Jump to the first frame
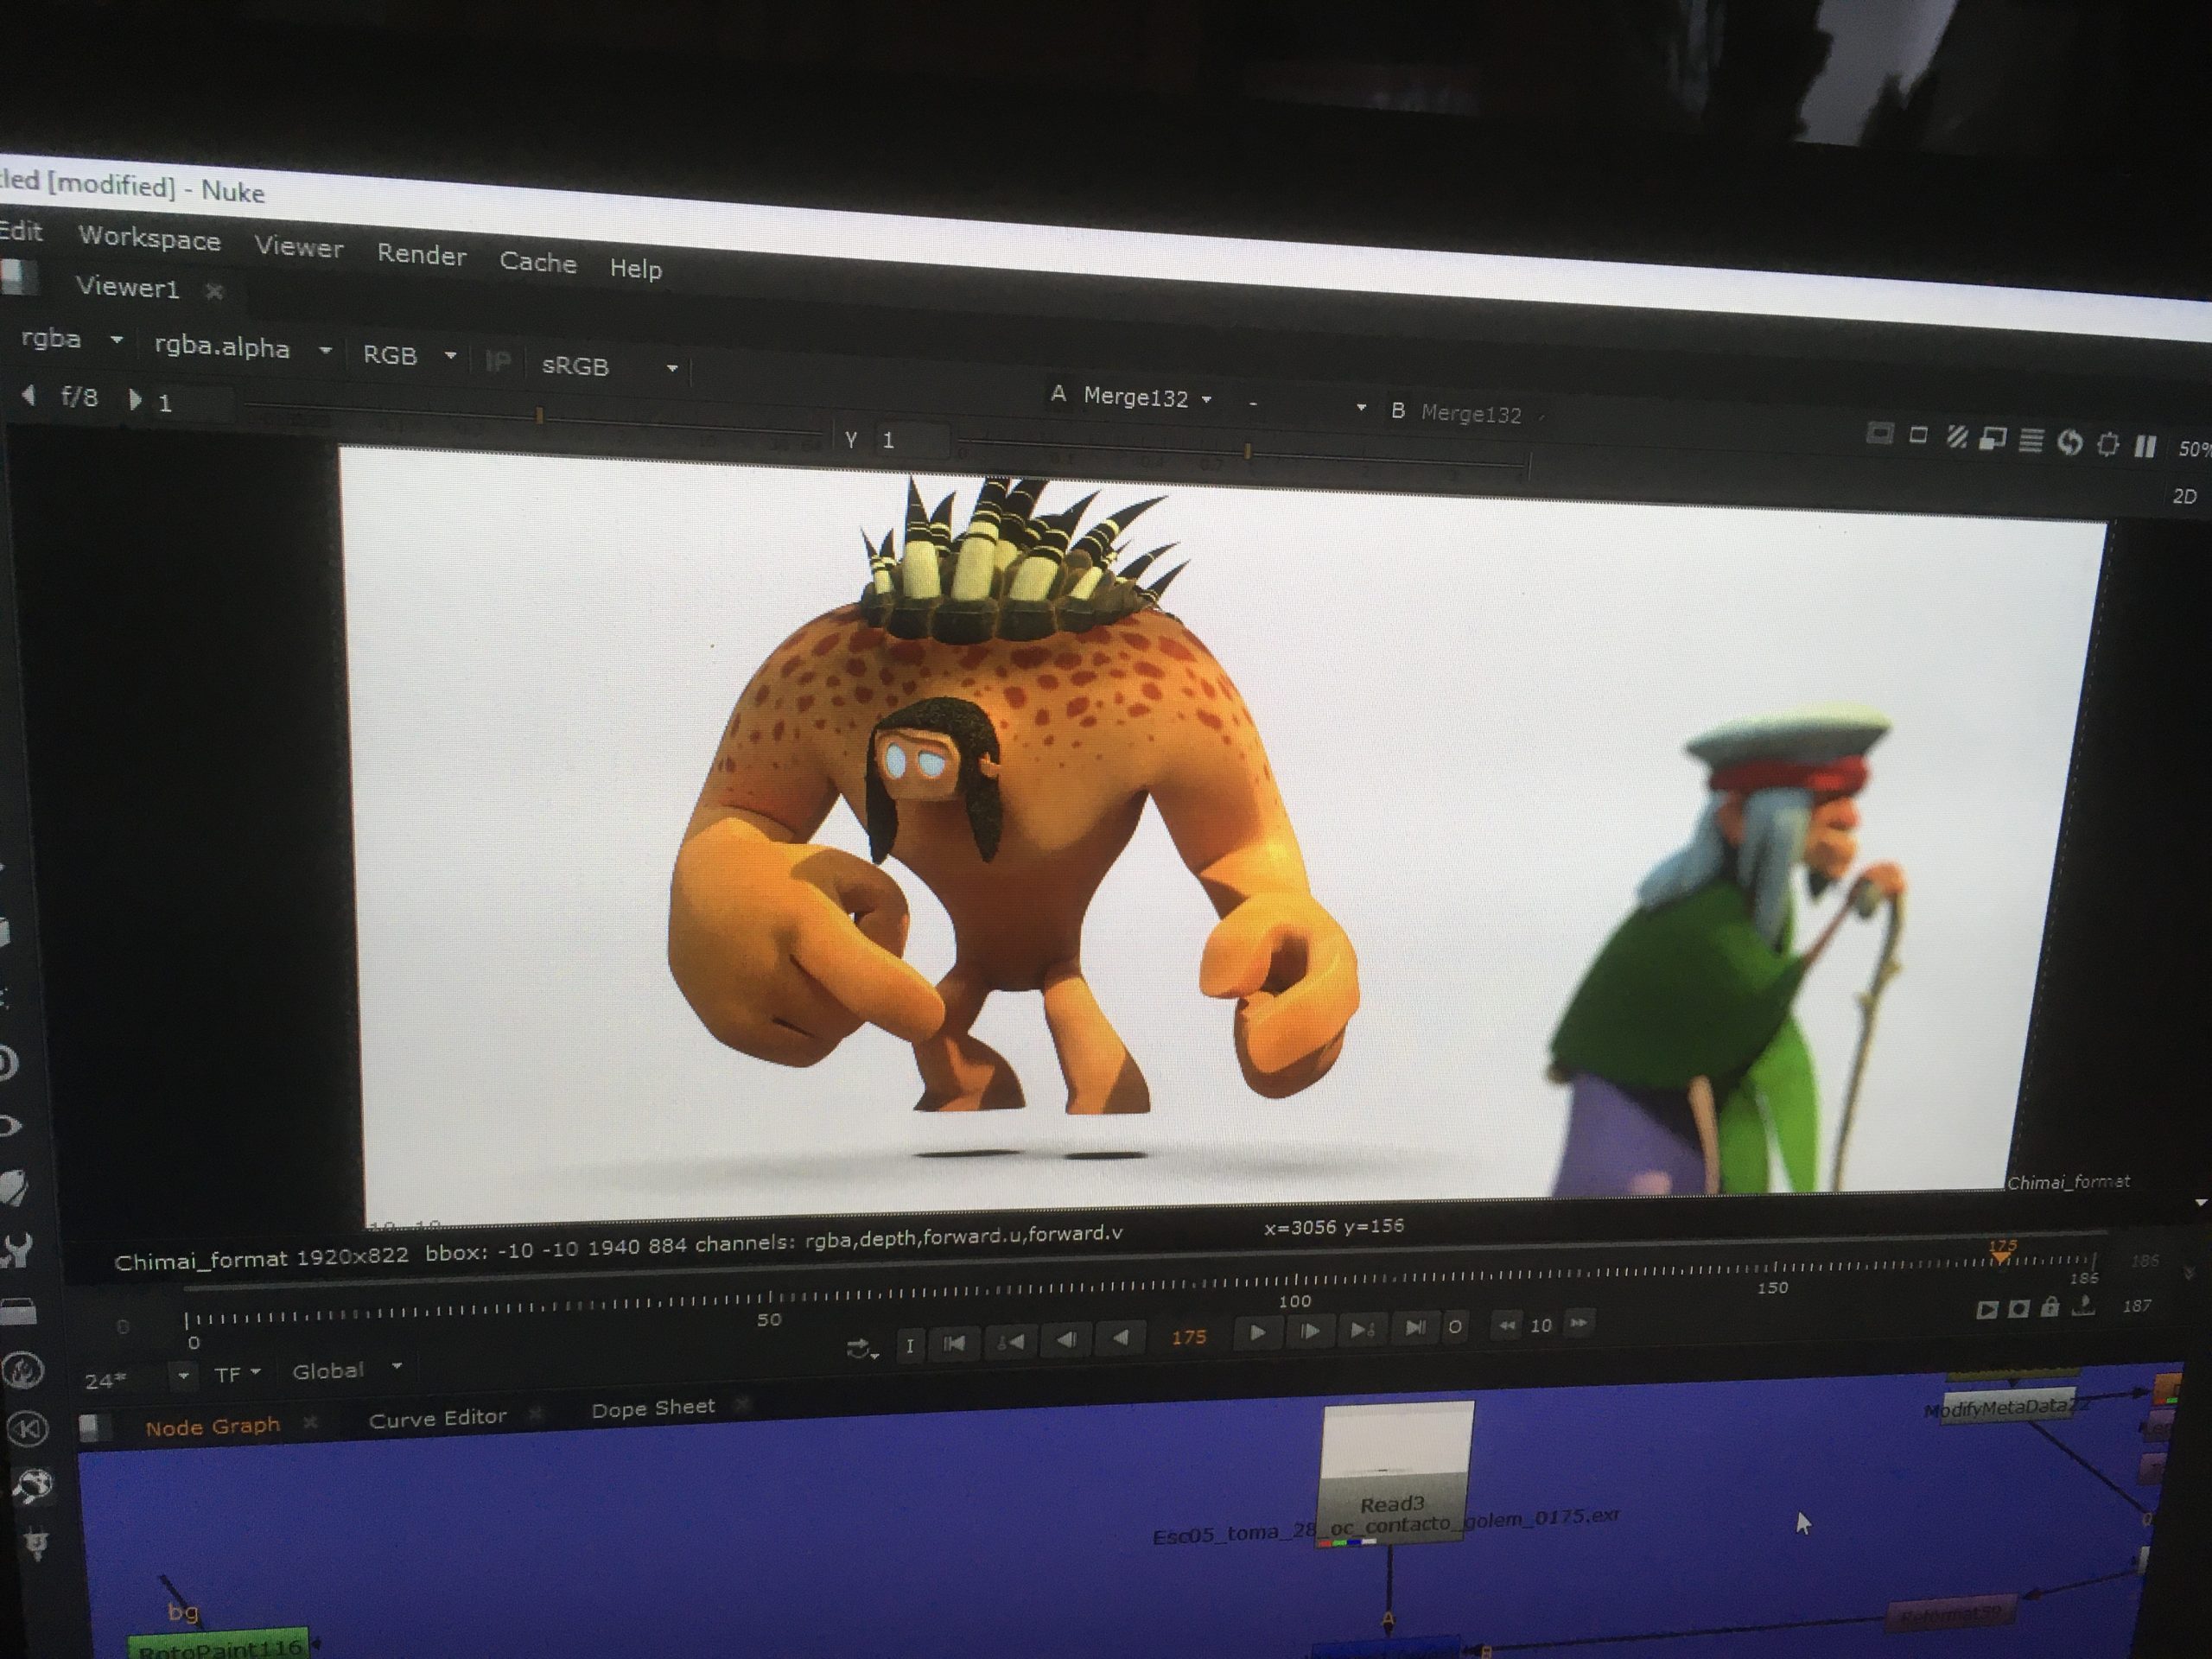This screenshot has height=1659, width=2212. coord(954,1343)
